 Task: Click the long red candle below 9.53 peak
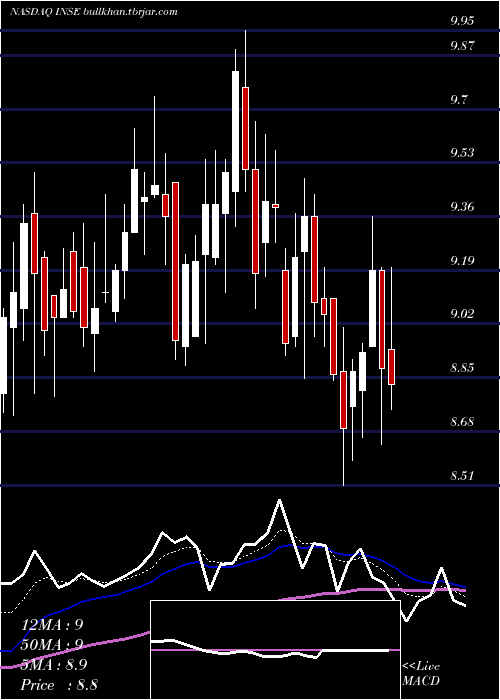(x=176, y=261)
